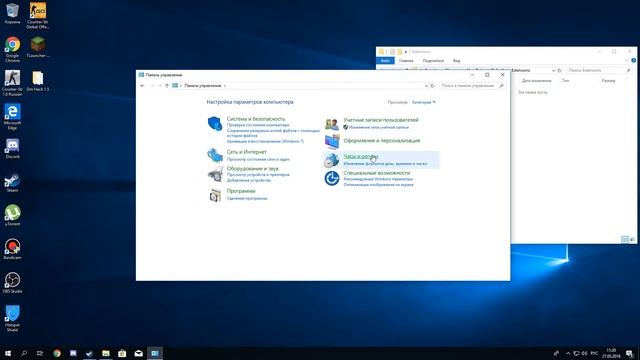The height and width of the screenshot is (360, 640).
Task: Open the Файл tab in Explorer
Action: 385,60
